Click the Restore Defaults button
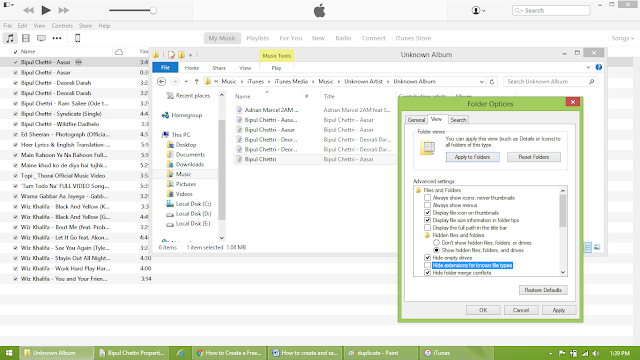The width and height of the screenshot is (640, 360). (x=543, y=290)
